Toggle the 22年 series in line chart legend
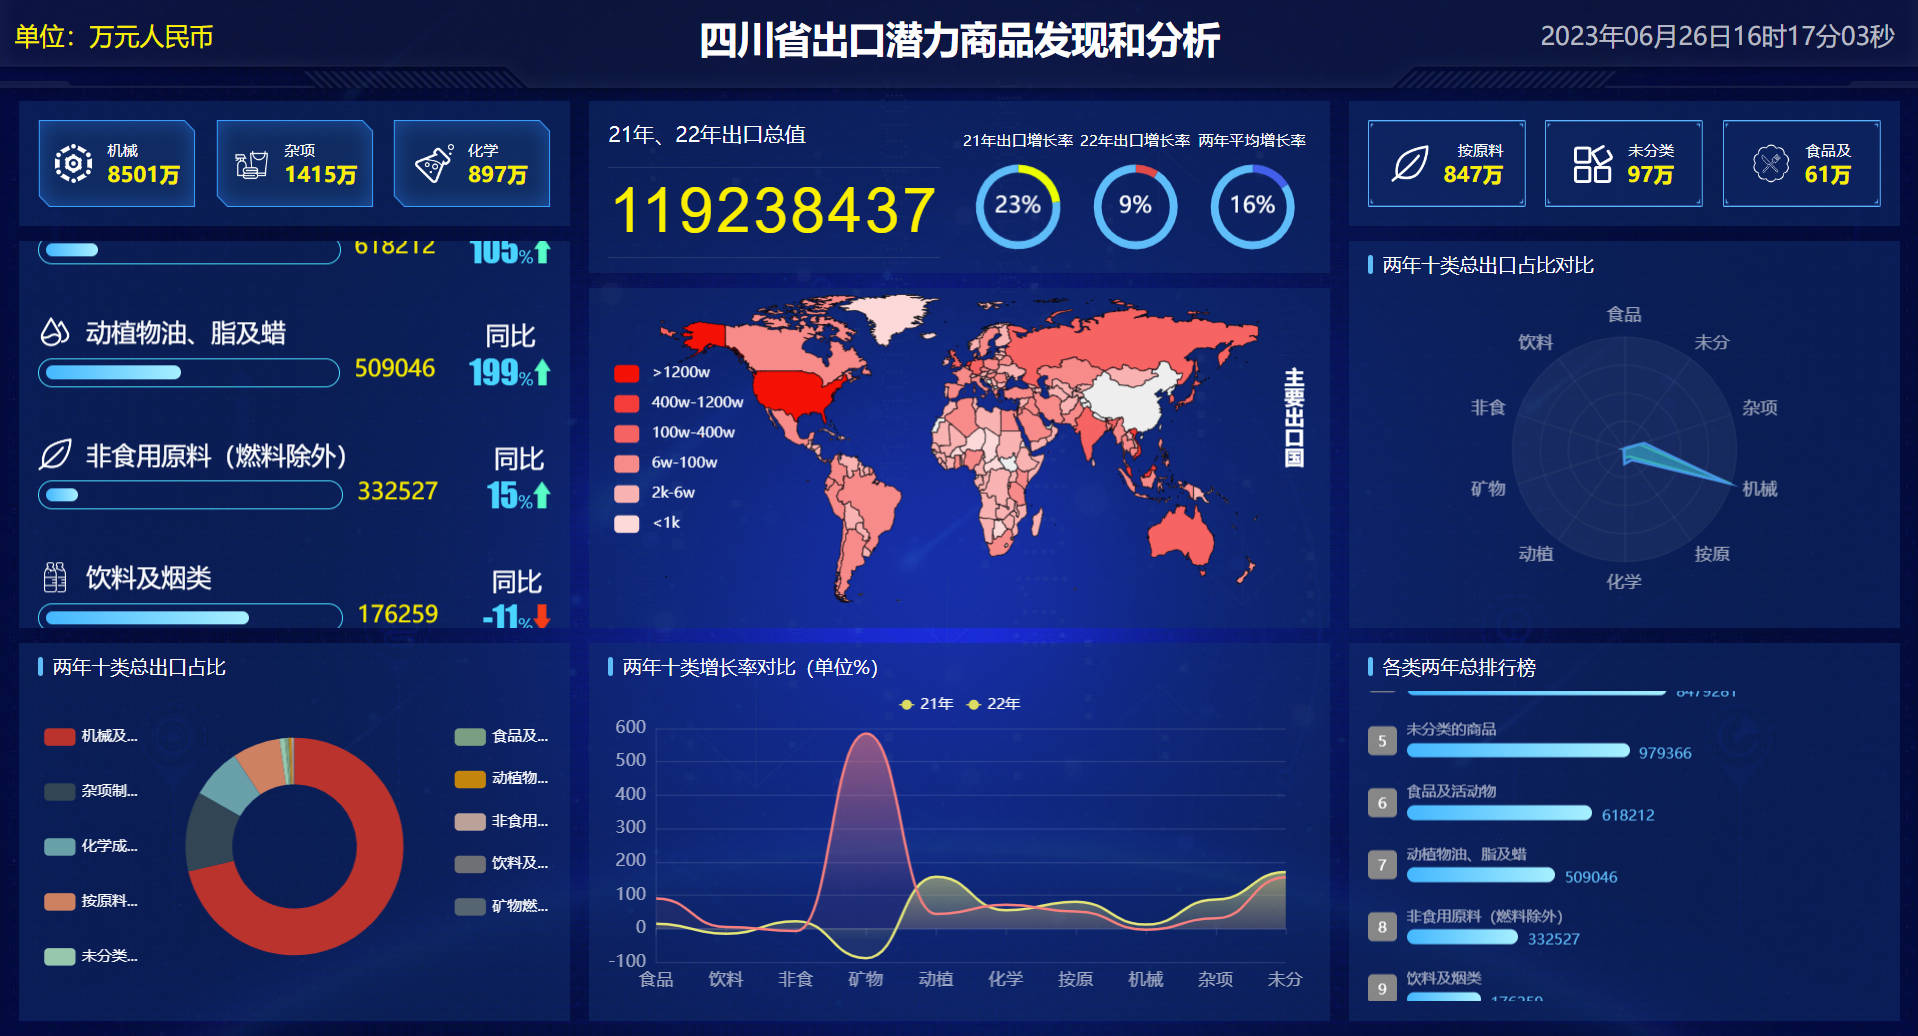The width and height of the screenshot is (1918, 1036). [993, 704]
